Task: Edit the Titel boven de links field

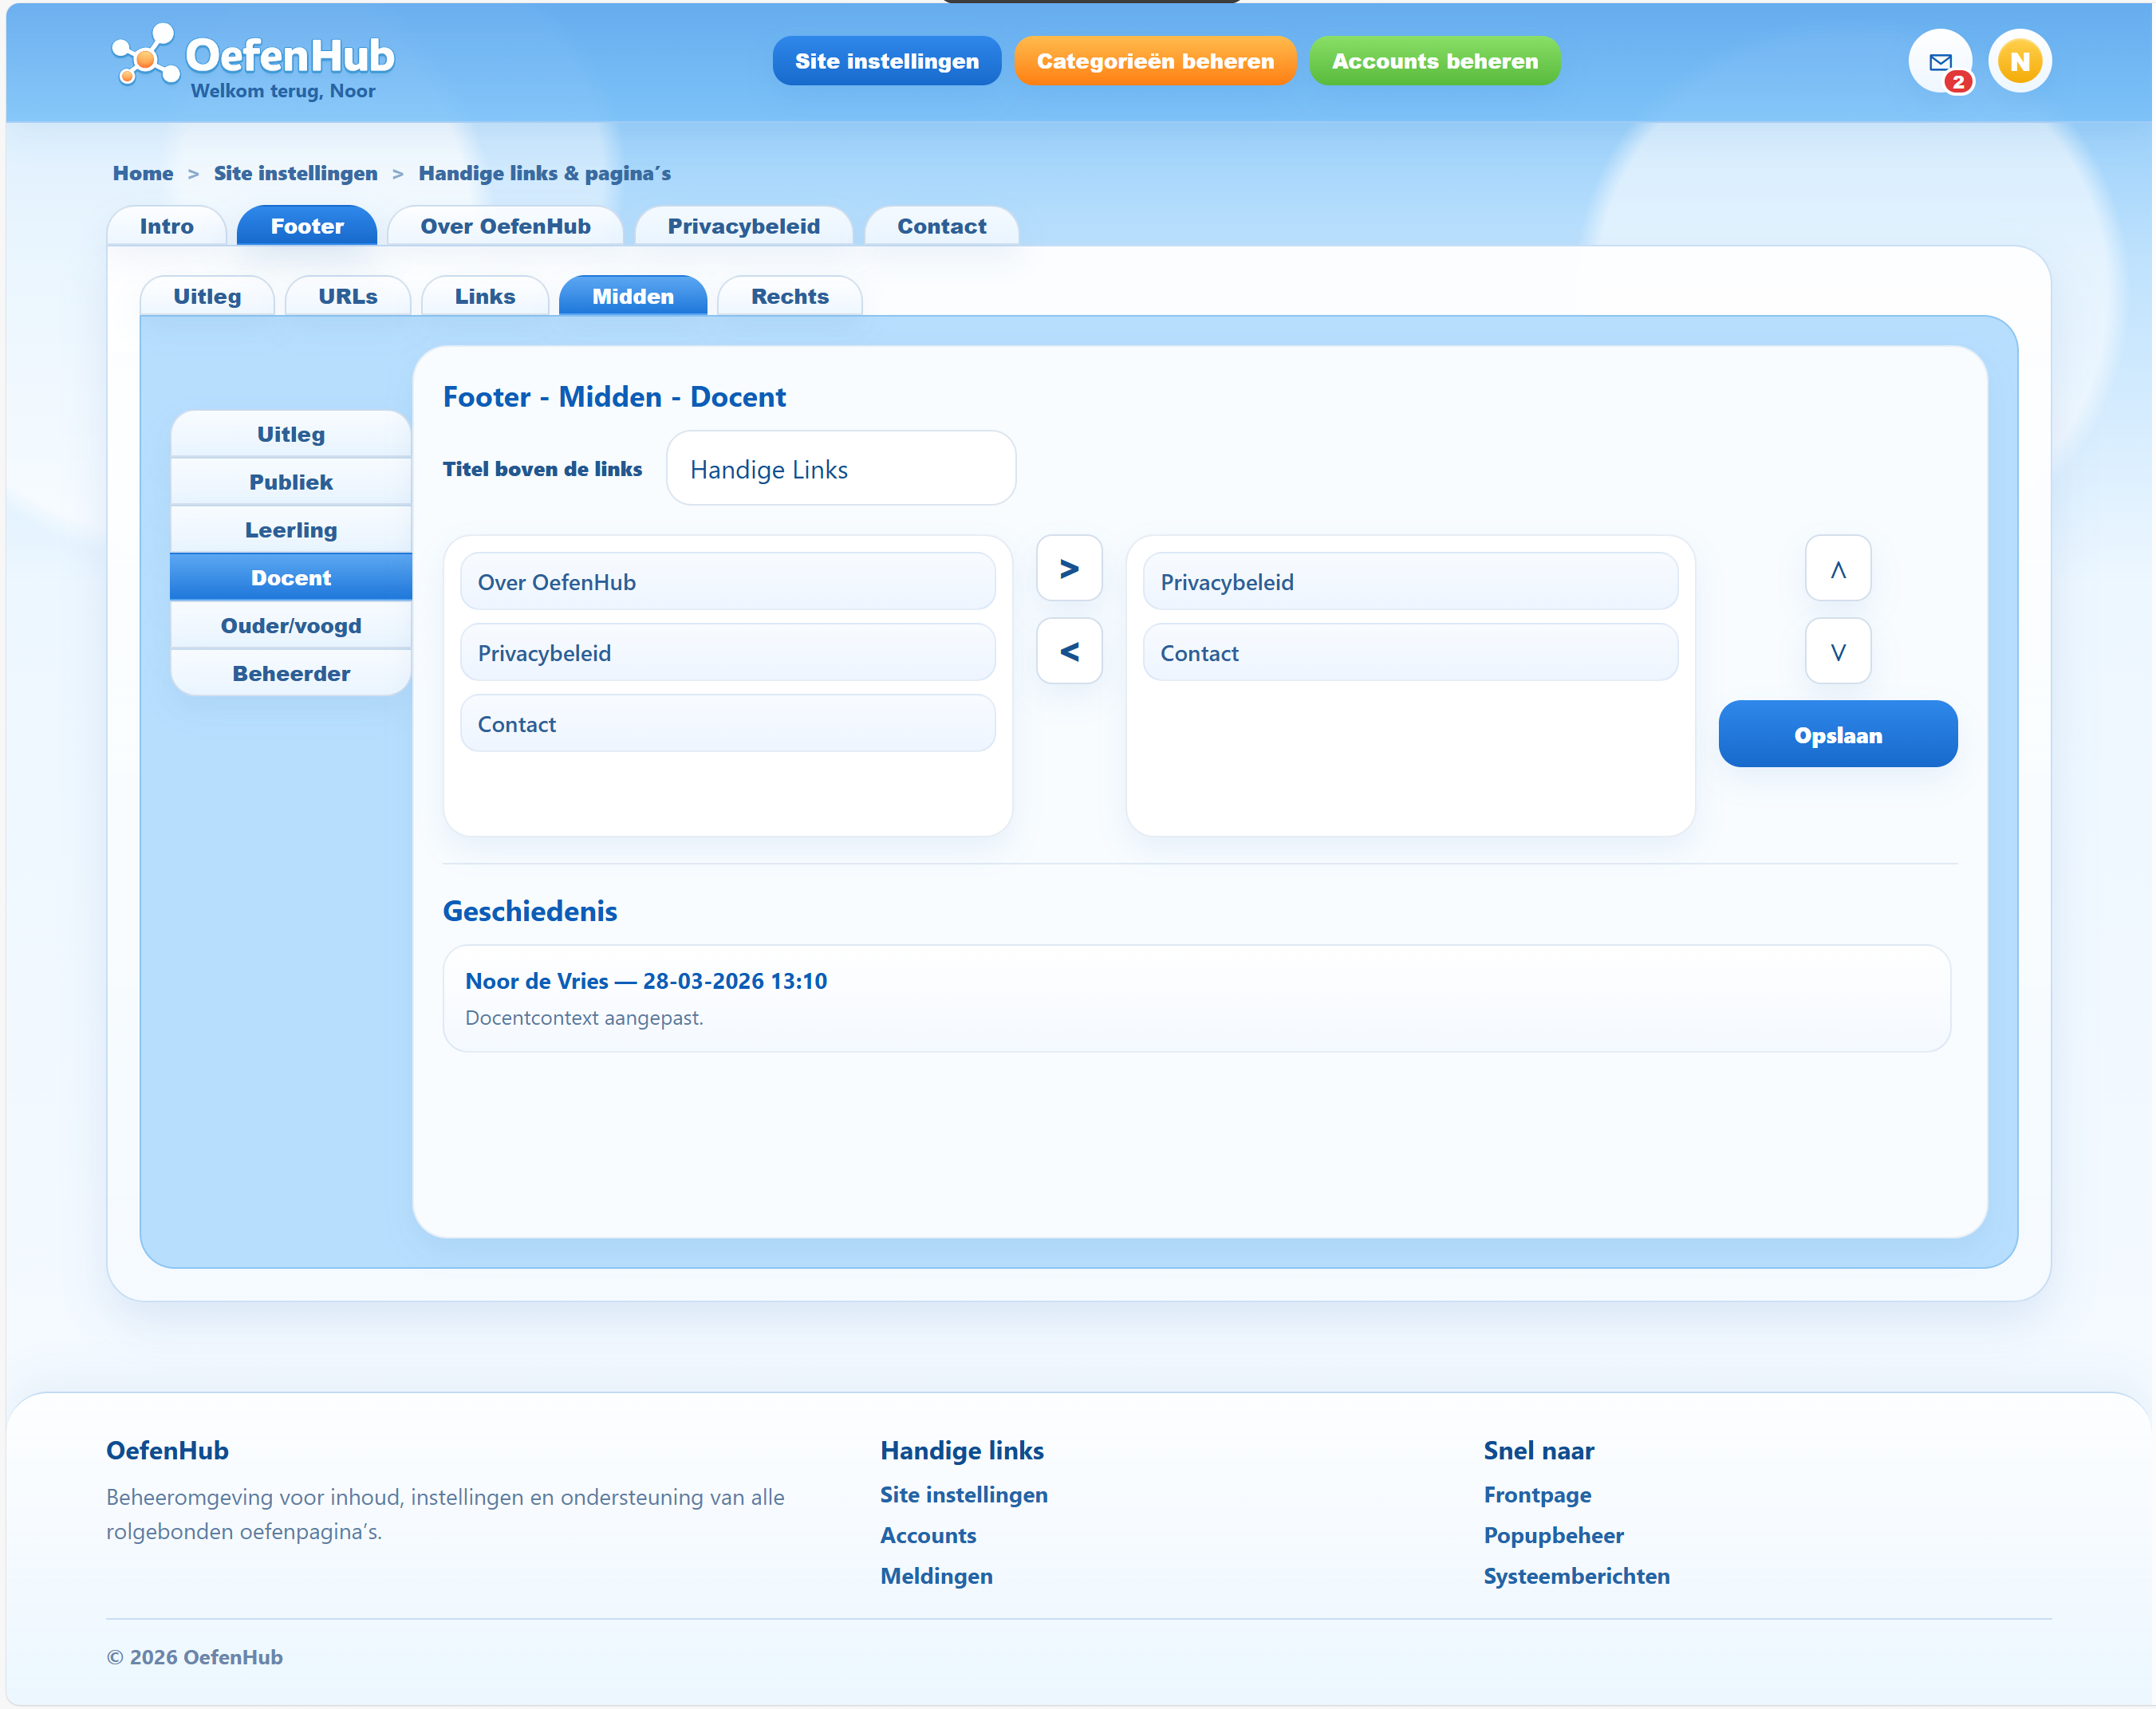Action: (x=841, y=469)
